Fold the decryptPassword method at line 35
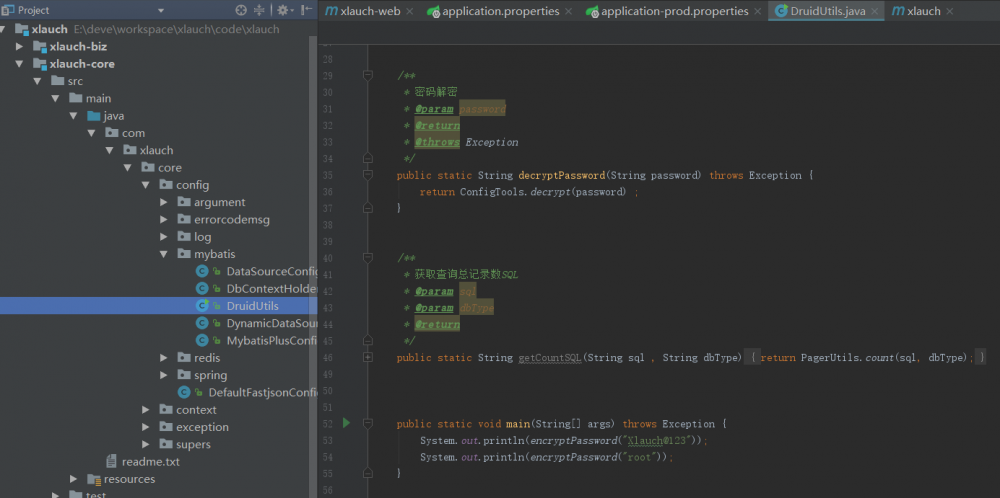Viewport: 1000px width, 498px height. point(367,175)
